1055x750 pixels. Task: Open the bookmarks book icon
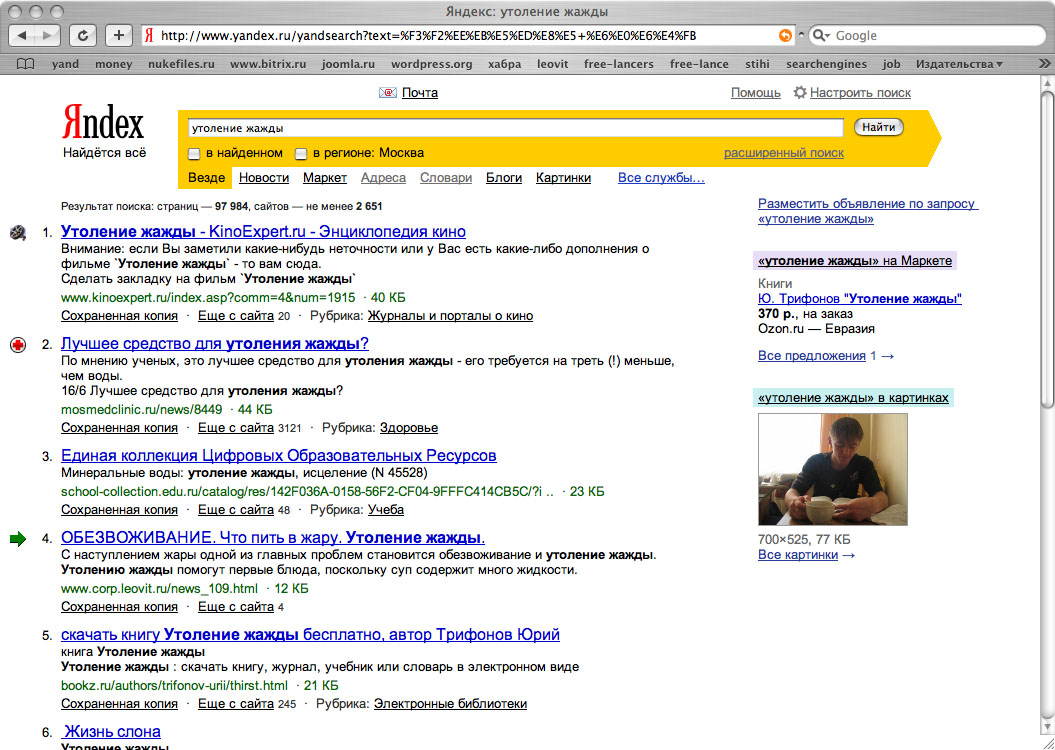click(25, 64)
